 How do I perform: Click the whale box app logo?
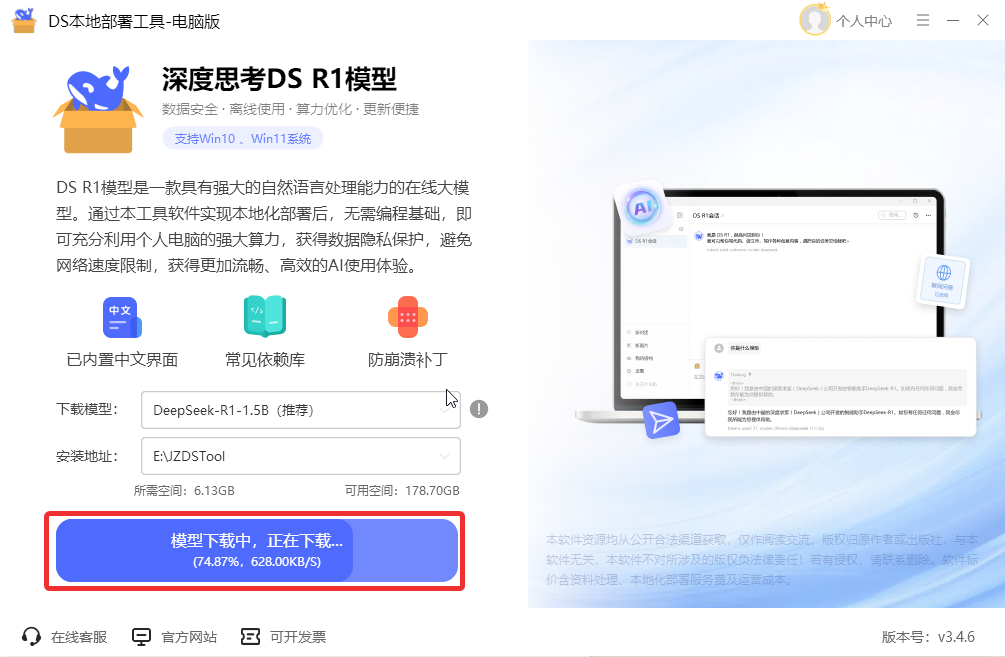pyautogui.click(x=98, y=109)
